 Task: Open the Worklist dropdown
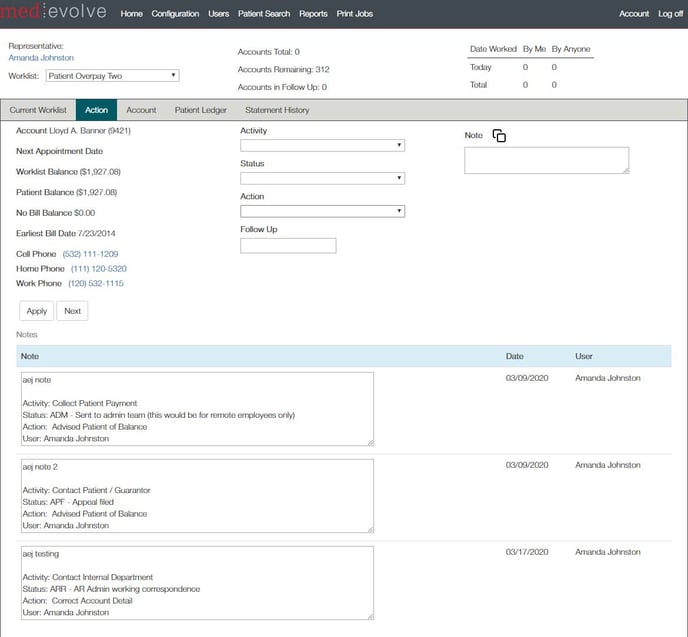112,75
